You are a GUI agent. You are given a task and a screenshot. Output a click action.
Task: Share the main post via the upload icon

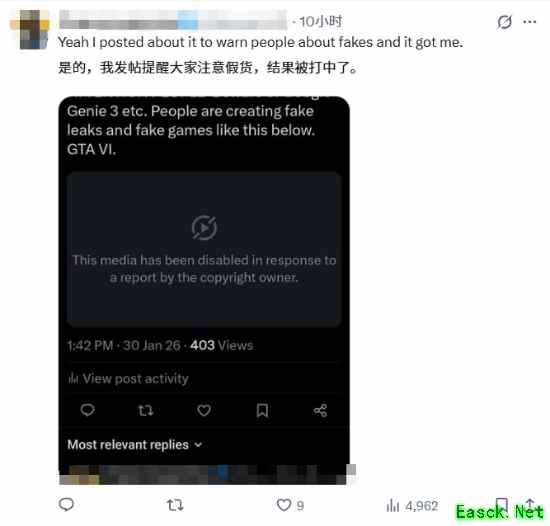(x=530, y=505)
